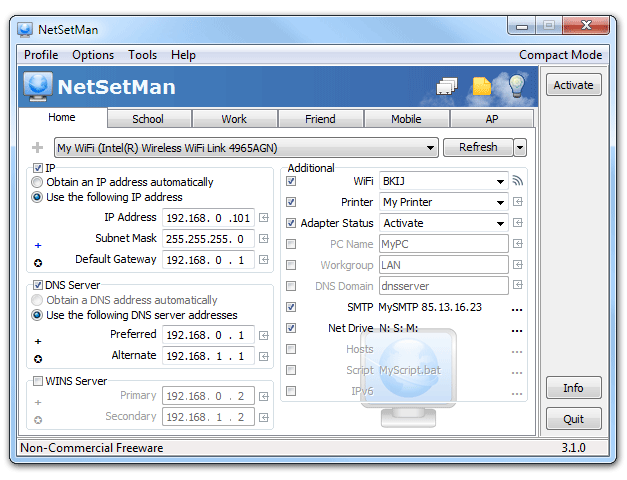Screen dimensions: 627x480
Task: Check the PC Name checkbox
Action: [291, 244]
